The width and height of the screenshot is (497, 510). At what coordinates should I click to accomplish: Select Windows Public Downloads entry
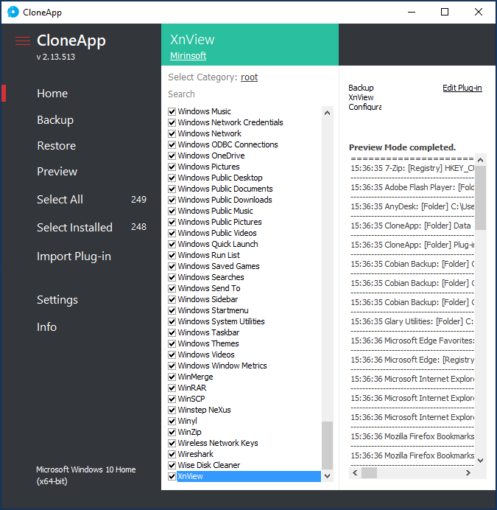click(225, 200)
